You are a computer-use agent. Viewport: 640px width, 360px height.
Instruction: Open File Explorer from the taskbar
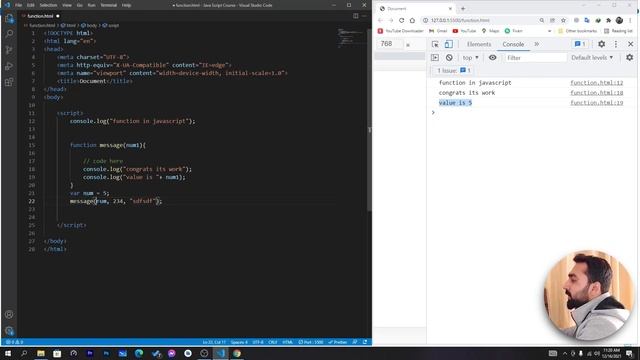click(x=41, y=353)
